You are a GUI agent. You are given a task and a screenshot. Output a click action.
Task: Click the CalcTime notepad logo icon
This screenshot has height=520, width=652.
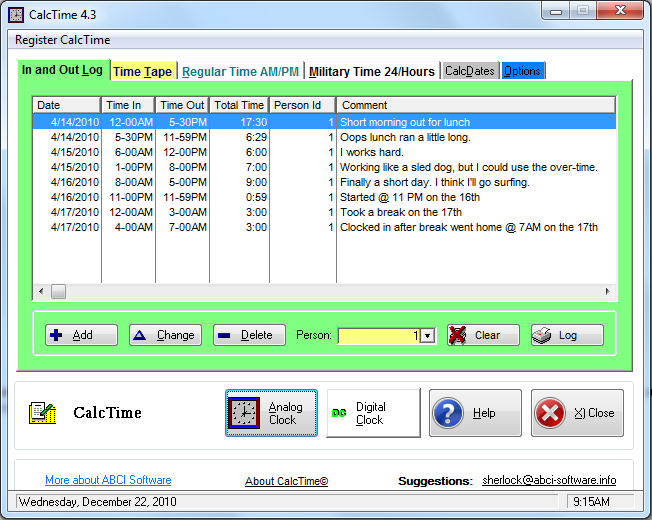point(42,413)
